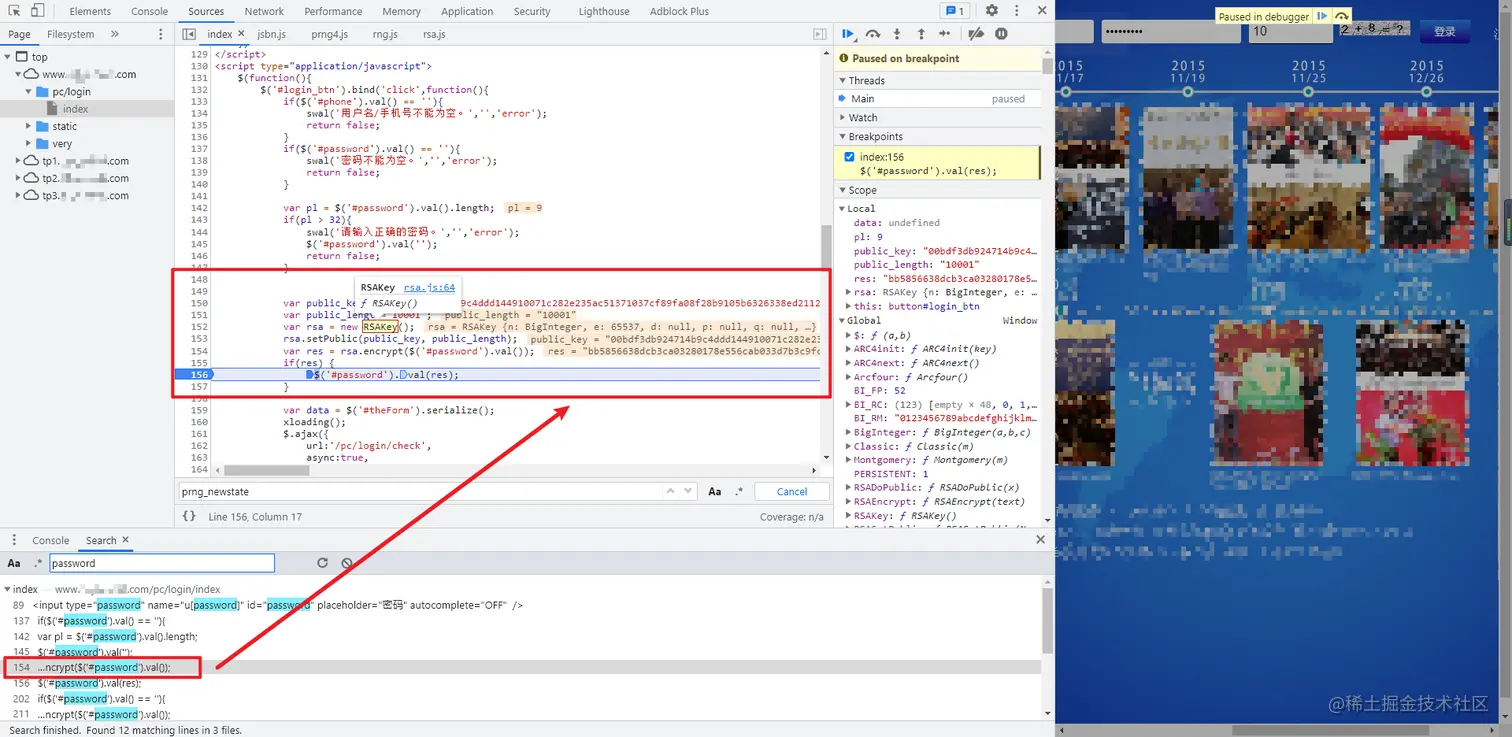
Task: Toggle the navigator sidebar icon
Action: click(x=189, y=34)
